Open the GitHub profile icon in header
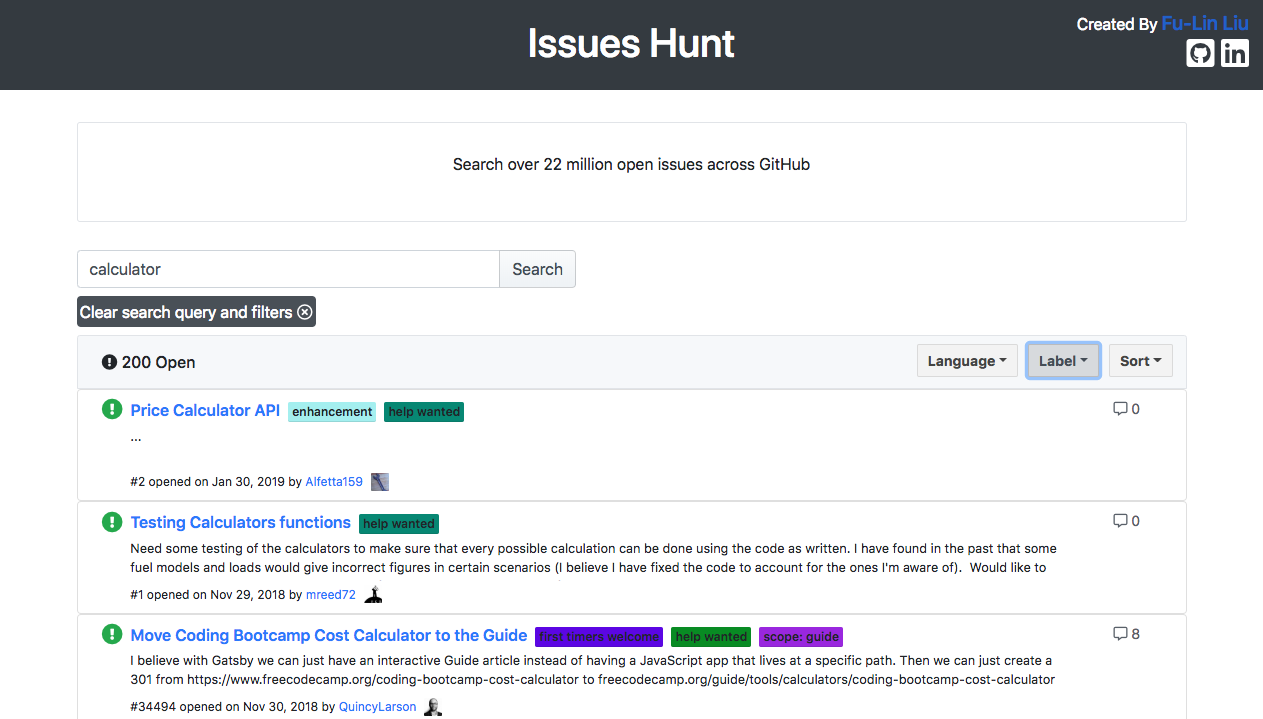The image size is (1263, 719). [x=1200, y=53]
